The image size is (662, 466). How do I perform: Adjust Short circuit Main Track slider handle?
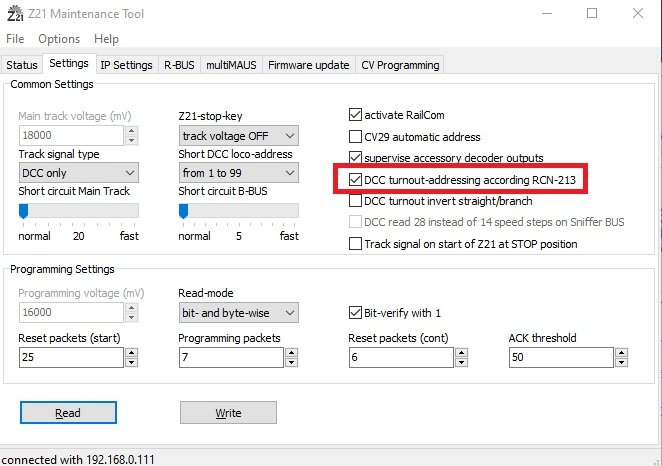pyautogui.click(x=24, y=211)
